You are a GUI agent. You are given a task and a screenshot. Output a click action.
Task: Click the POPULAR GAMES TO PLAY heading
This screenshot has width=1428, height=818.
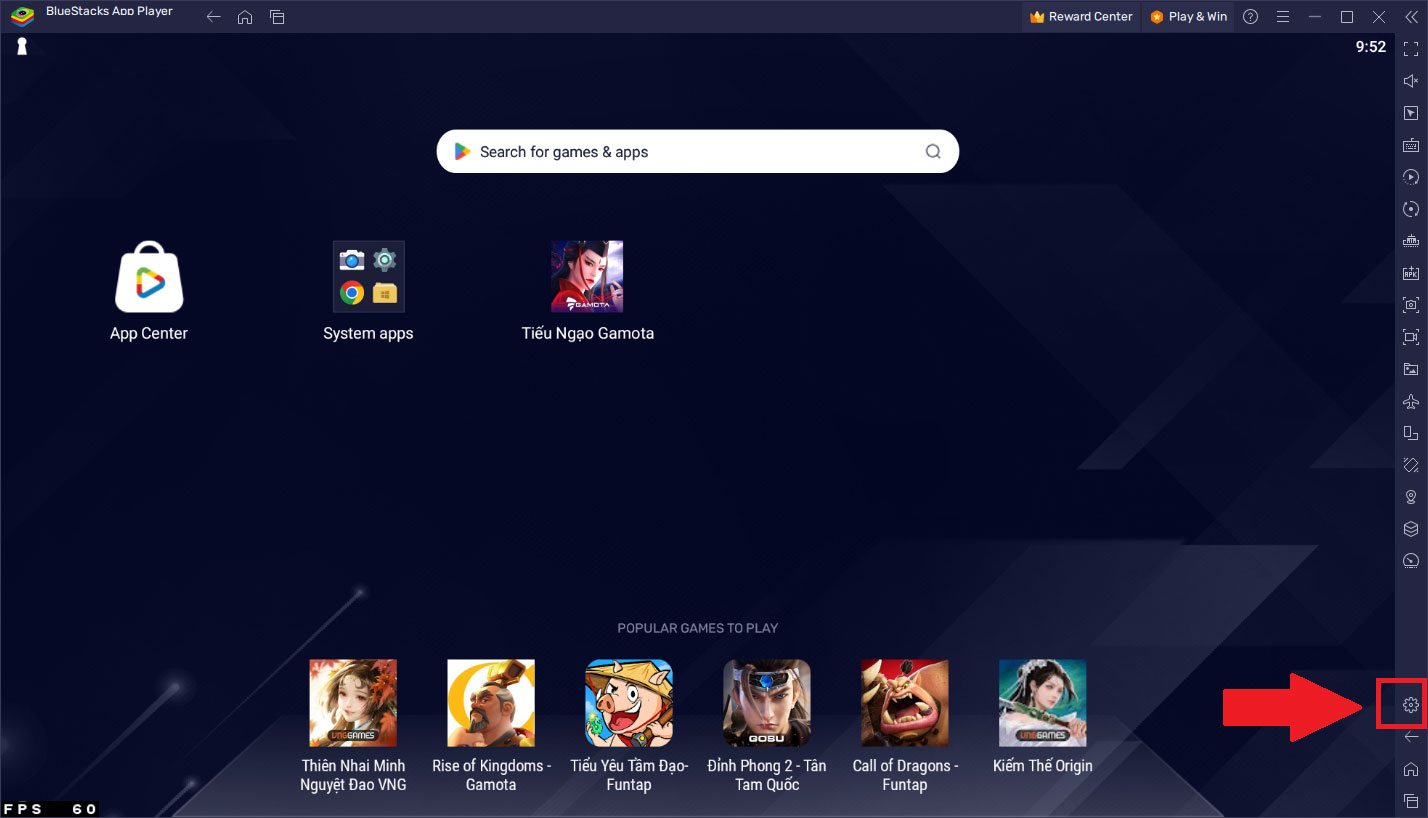(x=698, y=628)
